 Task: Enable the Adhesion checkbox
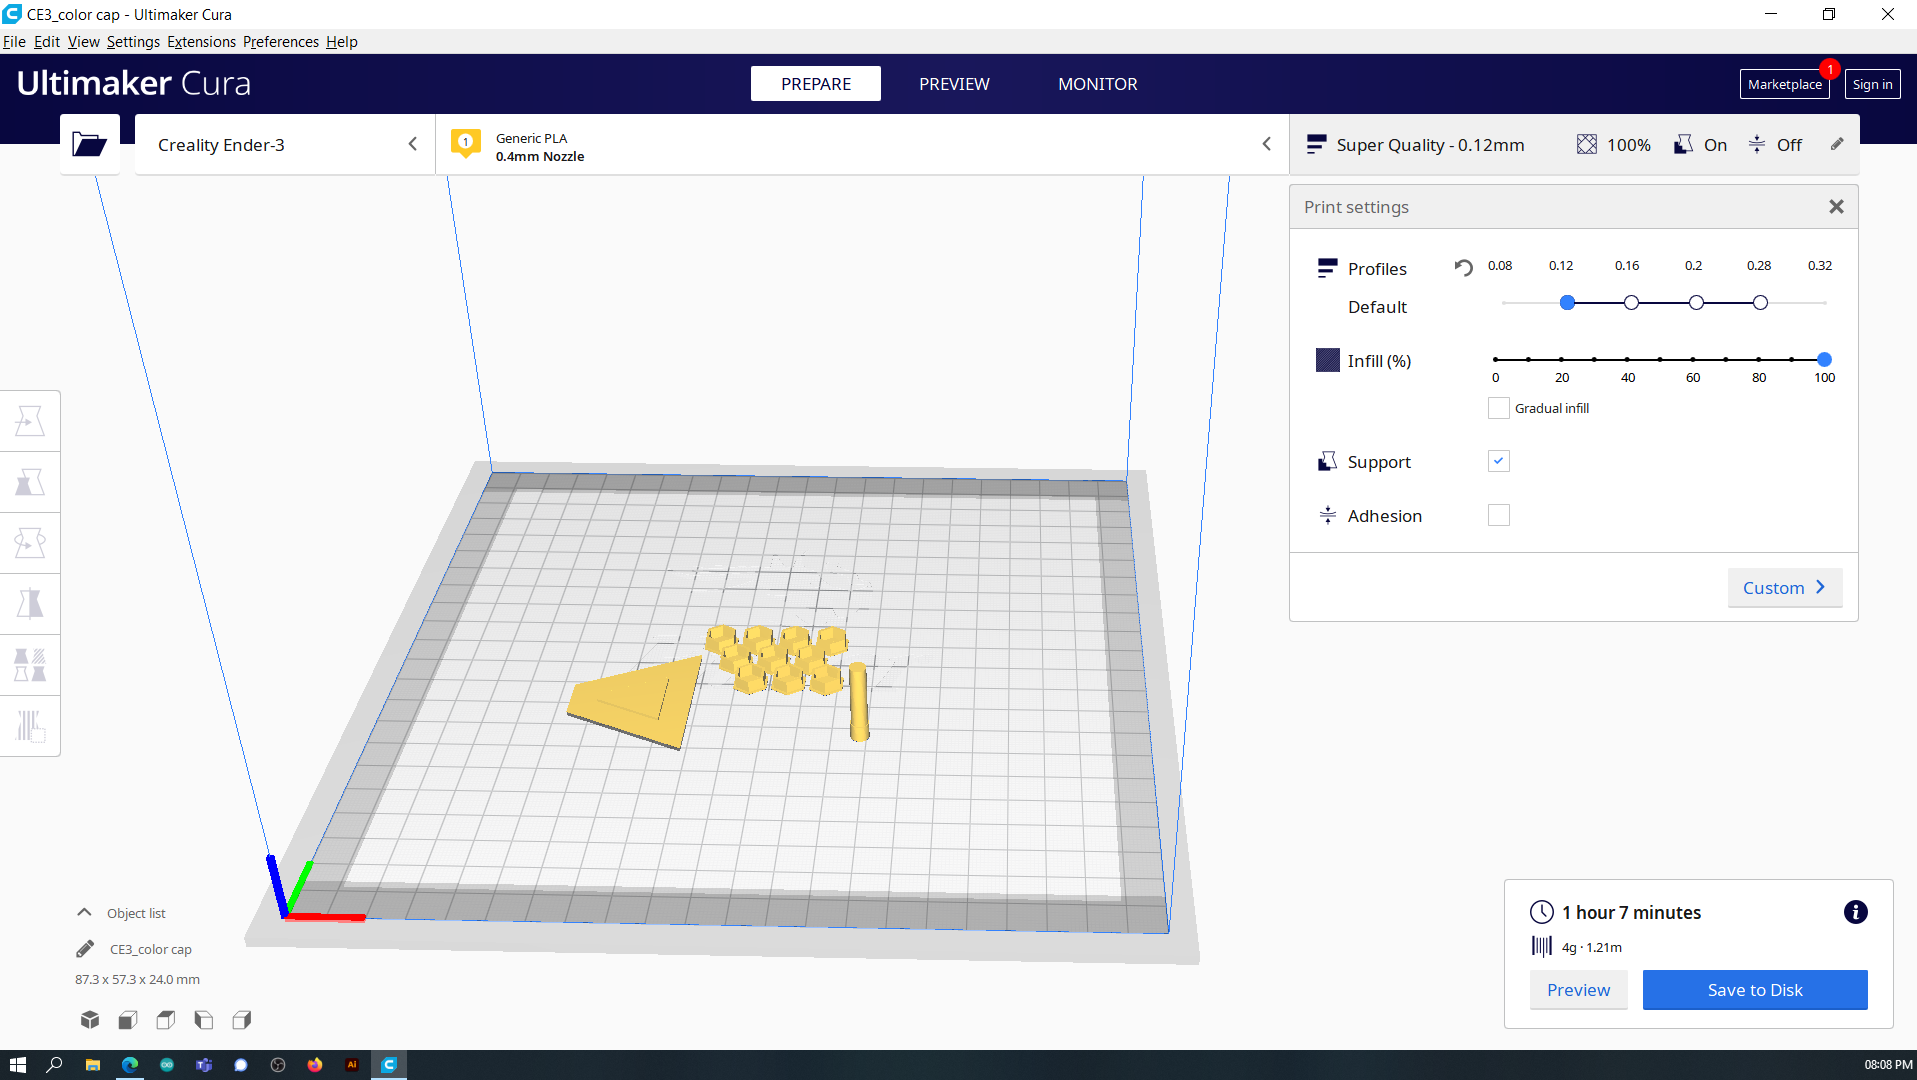click(1498, 515)
